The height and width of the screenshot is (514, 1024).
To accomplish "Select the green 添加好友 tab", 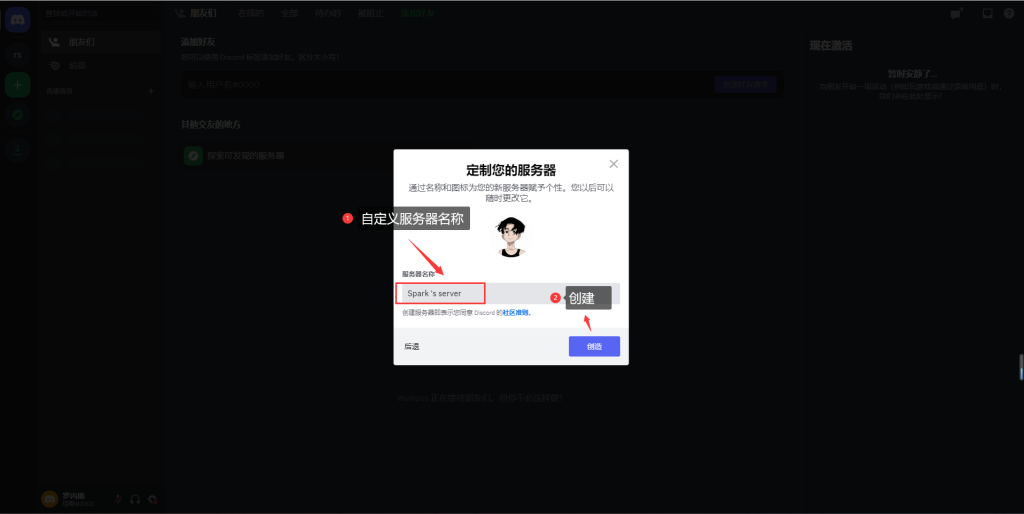I will 417,14.
